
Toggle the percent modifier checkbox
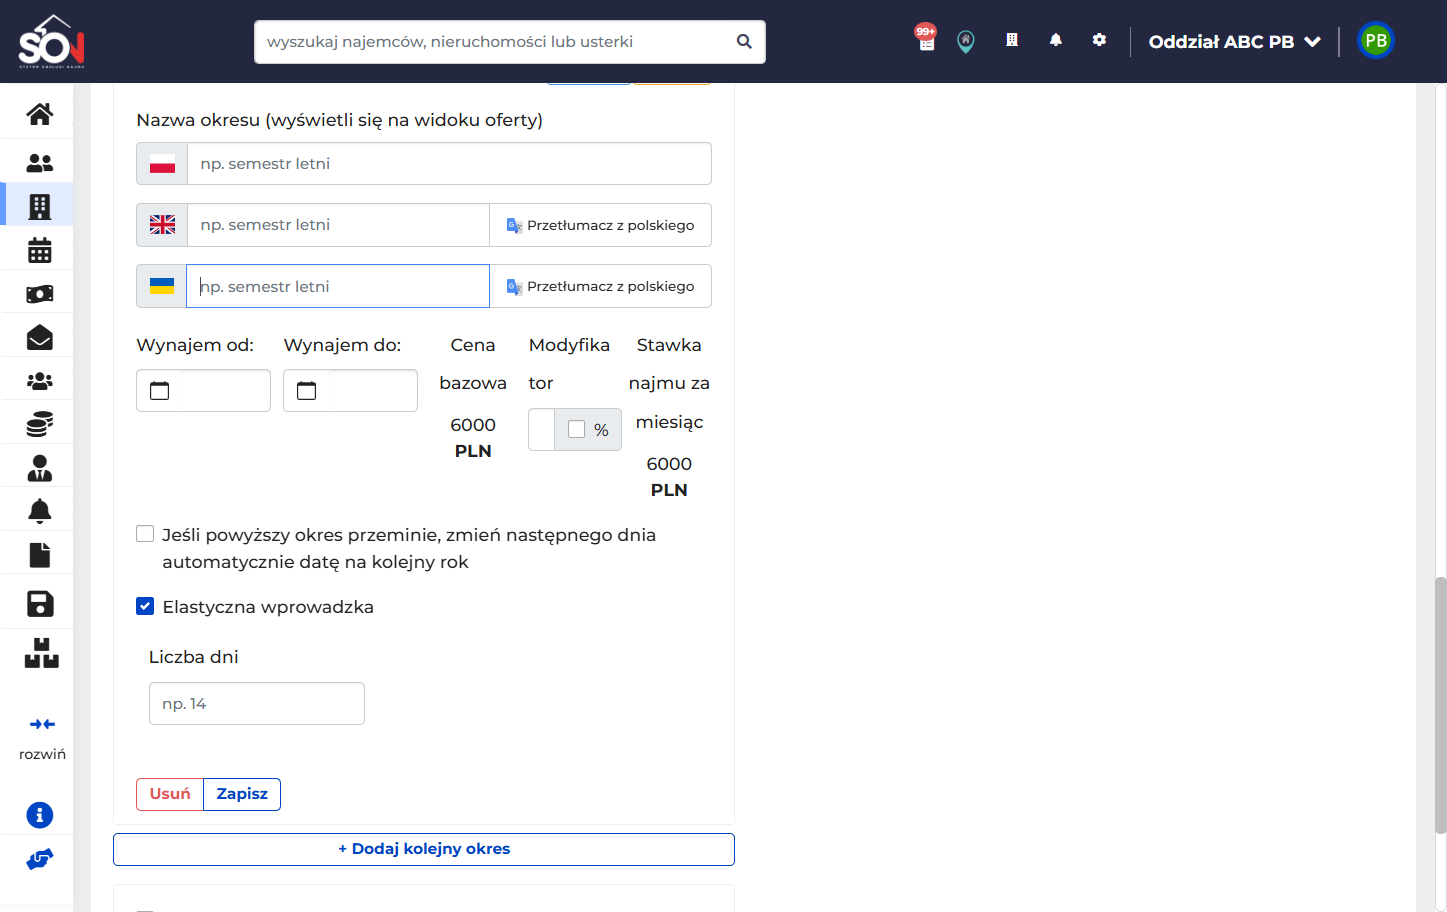576,429
